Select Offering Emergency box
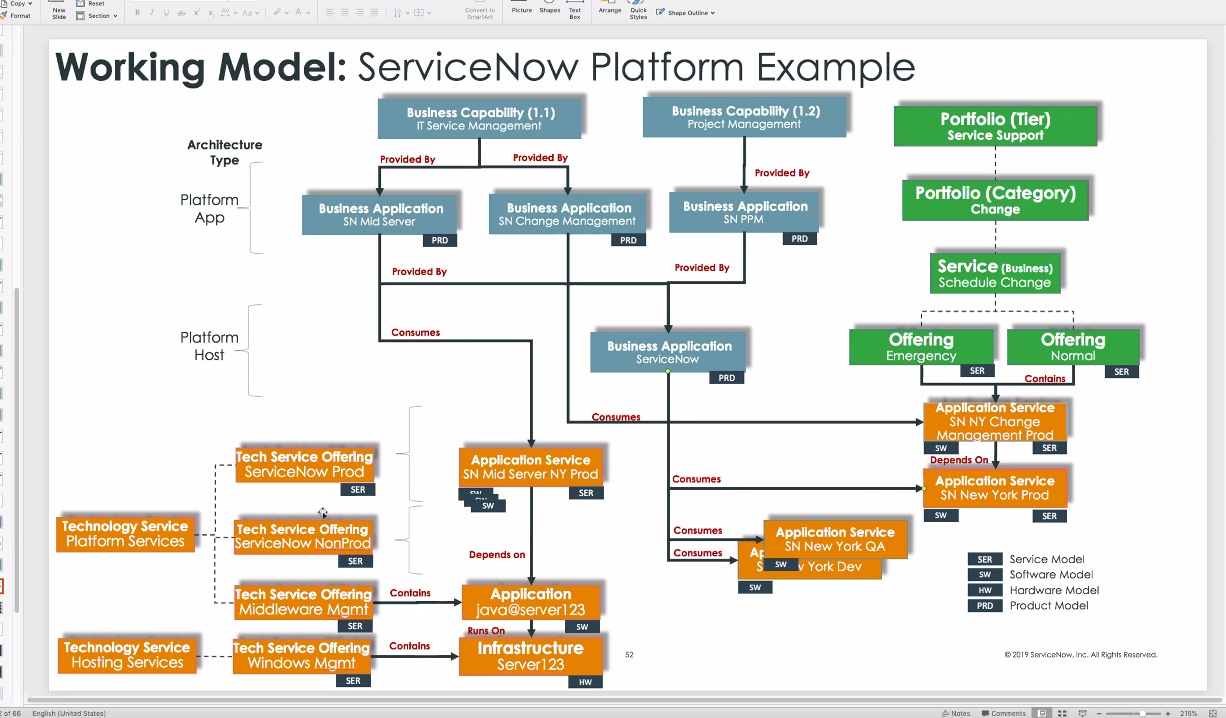This screenshot has height=718, width=1226. coord(921,346)
